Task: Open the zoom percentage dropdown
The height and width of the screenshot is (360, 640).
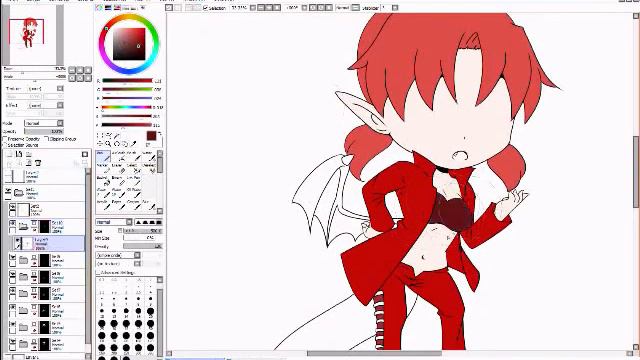Action: (x=253, y=8)
